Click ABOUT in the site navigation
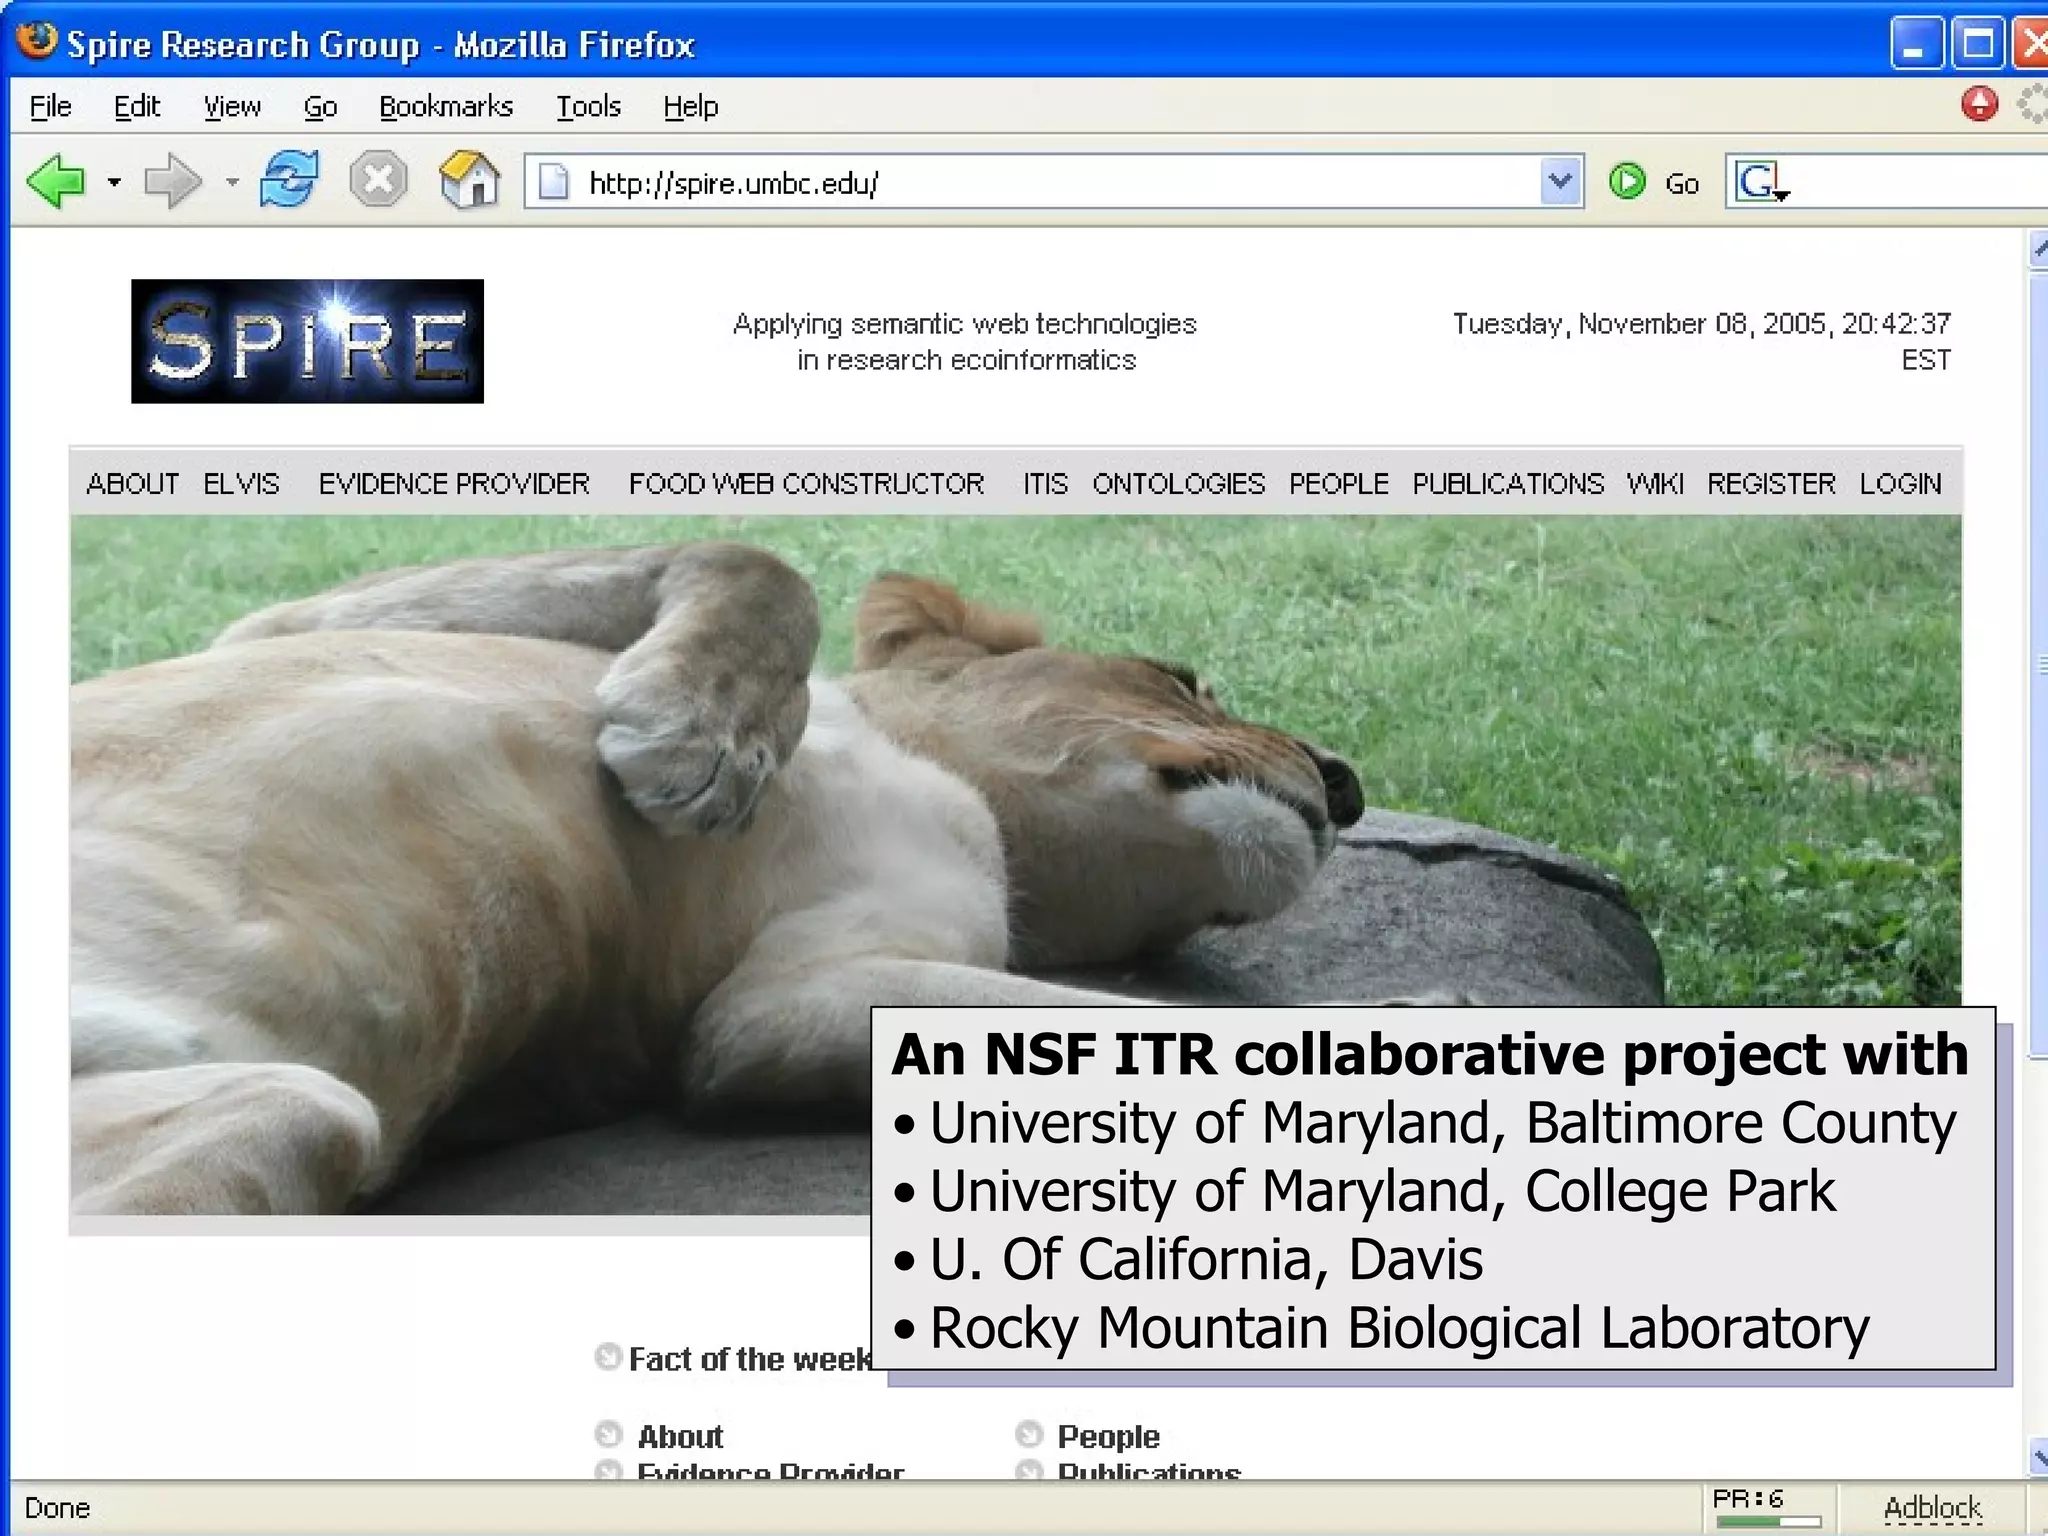Screen dimensions: 2048x1536 point(133,484)
